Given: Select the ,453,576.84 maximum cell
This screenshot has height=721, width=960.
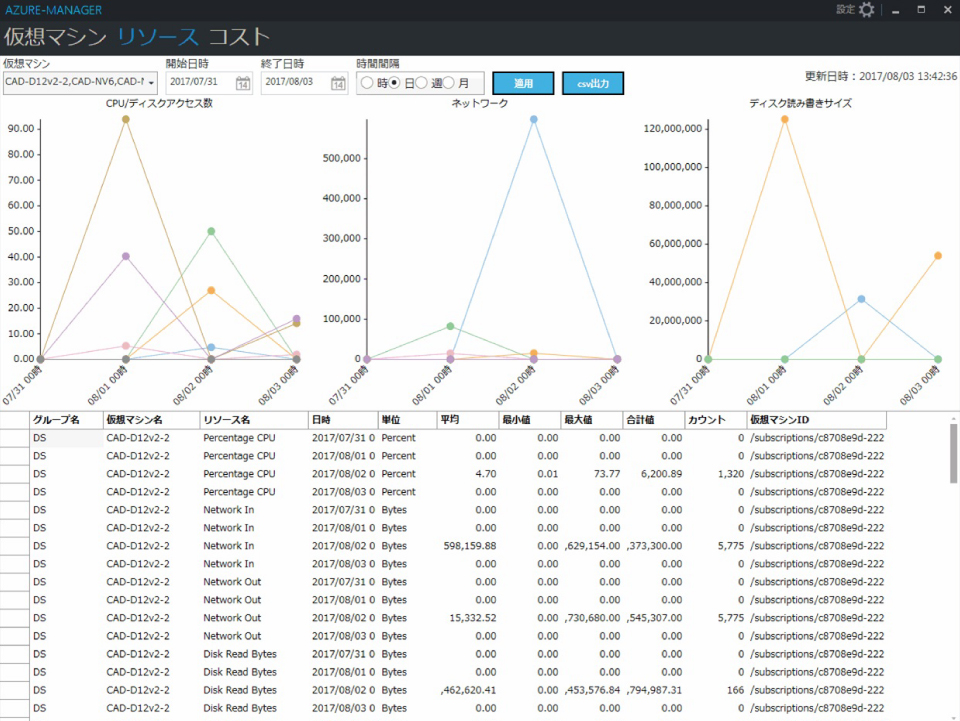Looking at the screenshot, I should tap(592, 690).
